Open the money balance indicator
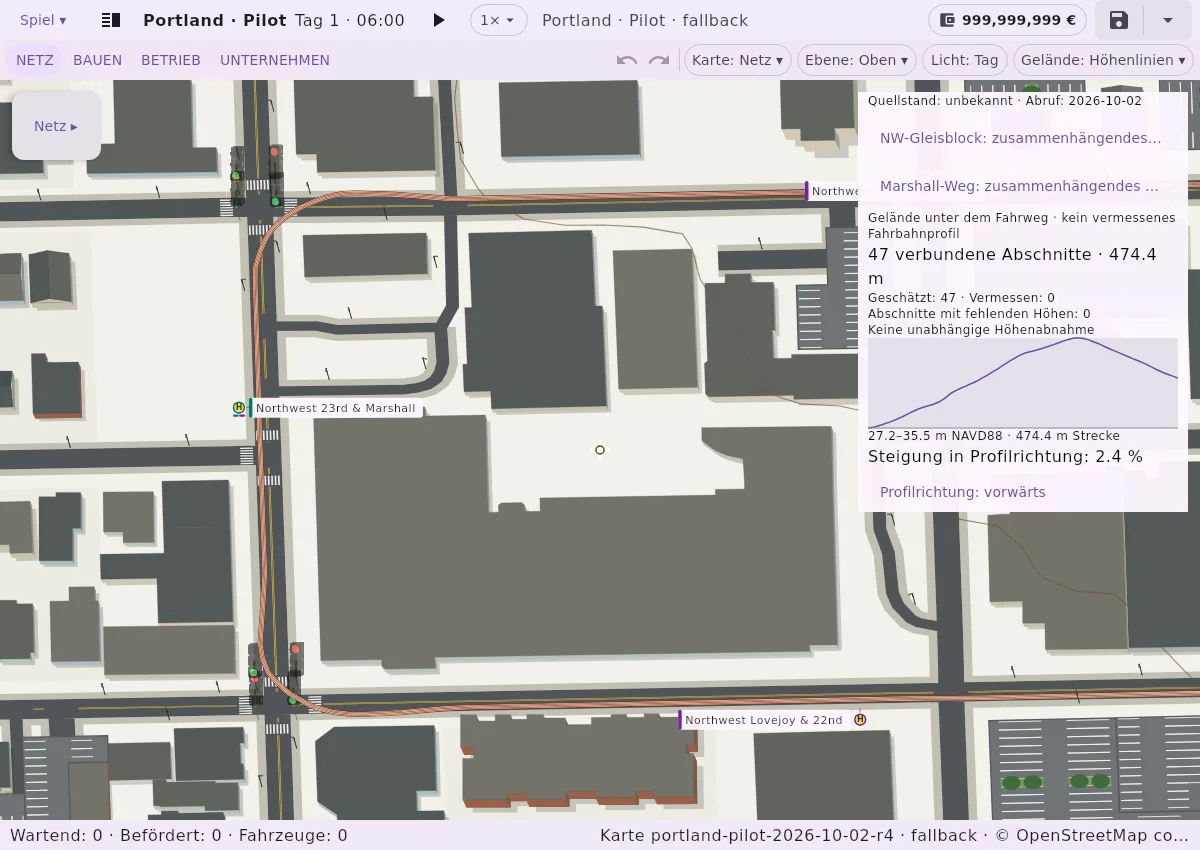 1007,20
